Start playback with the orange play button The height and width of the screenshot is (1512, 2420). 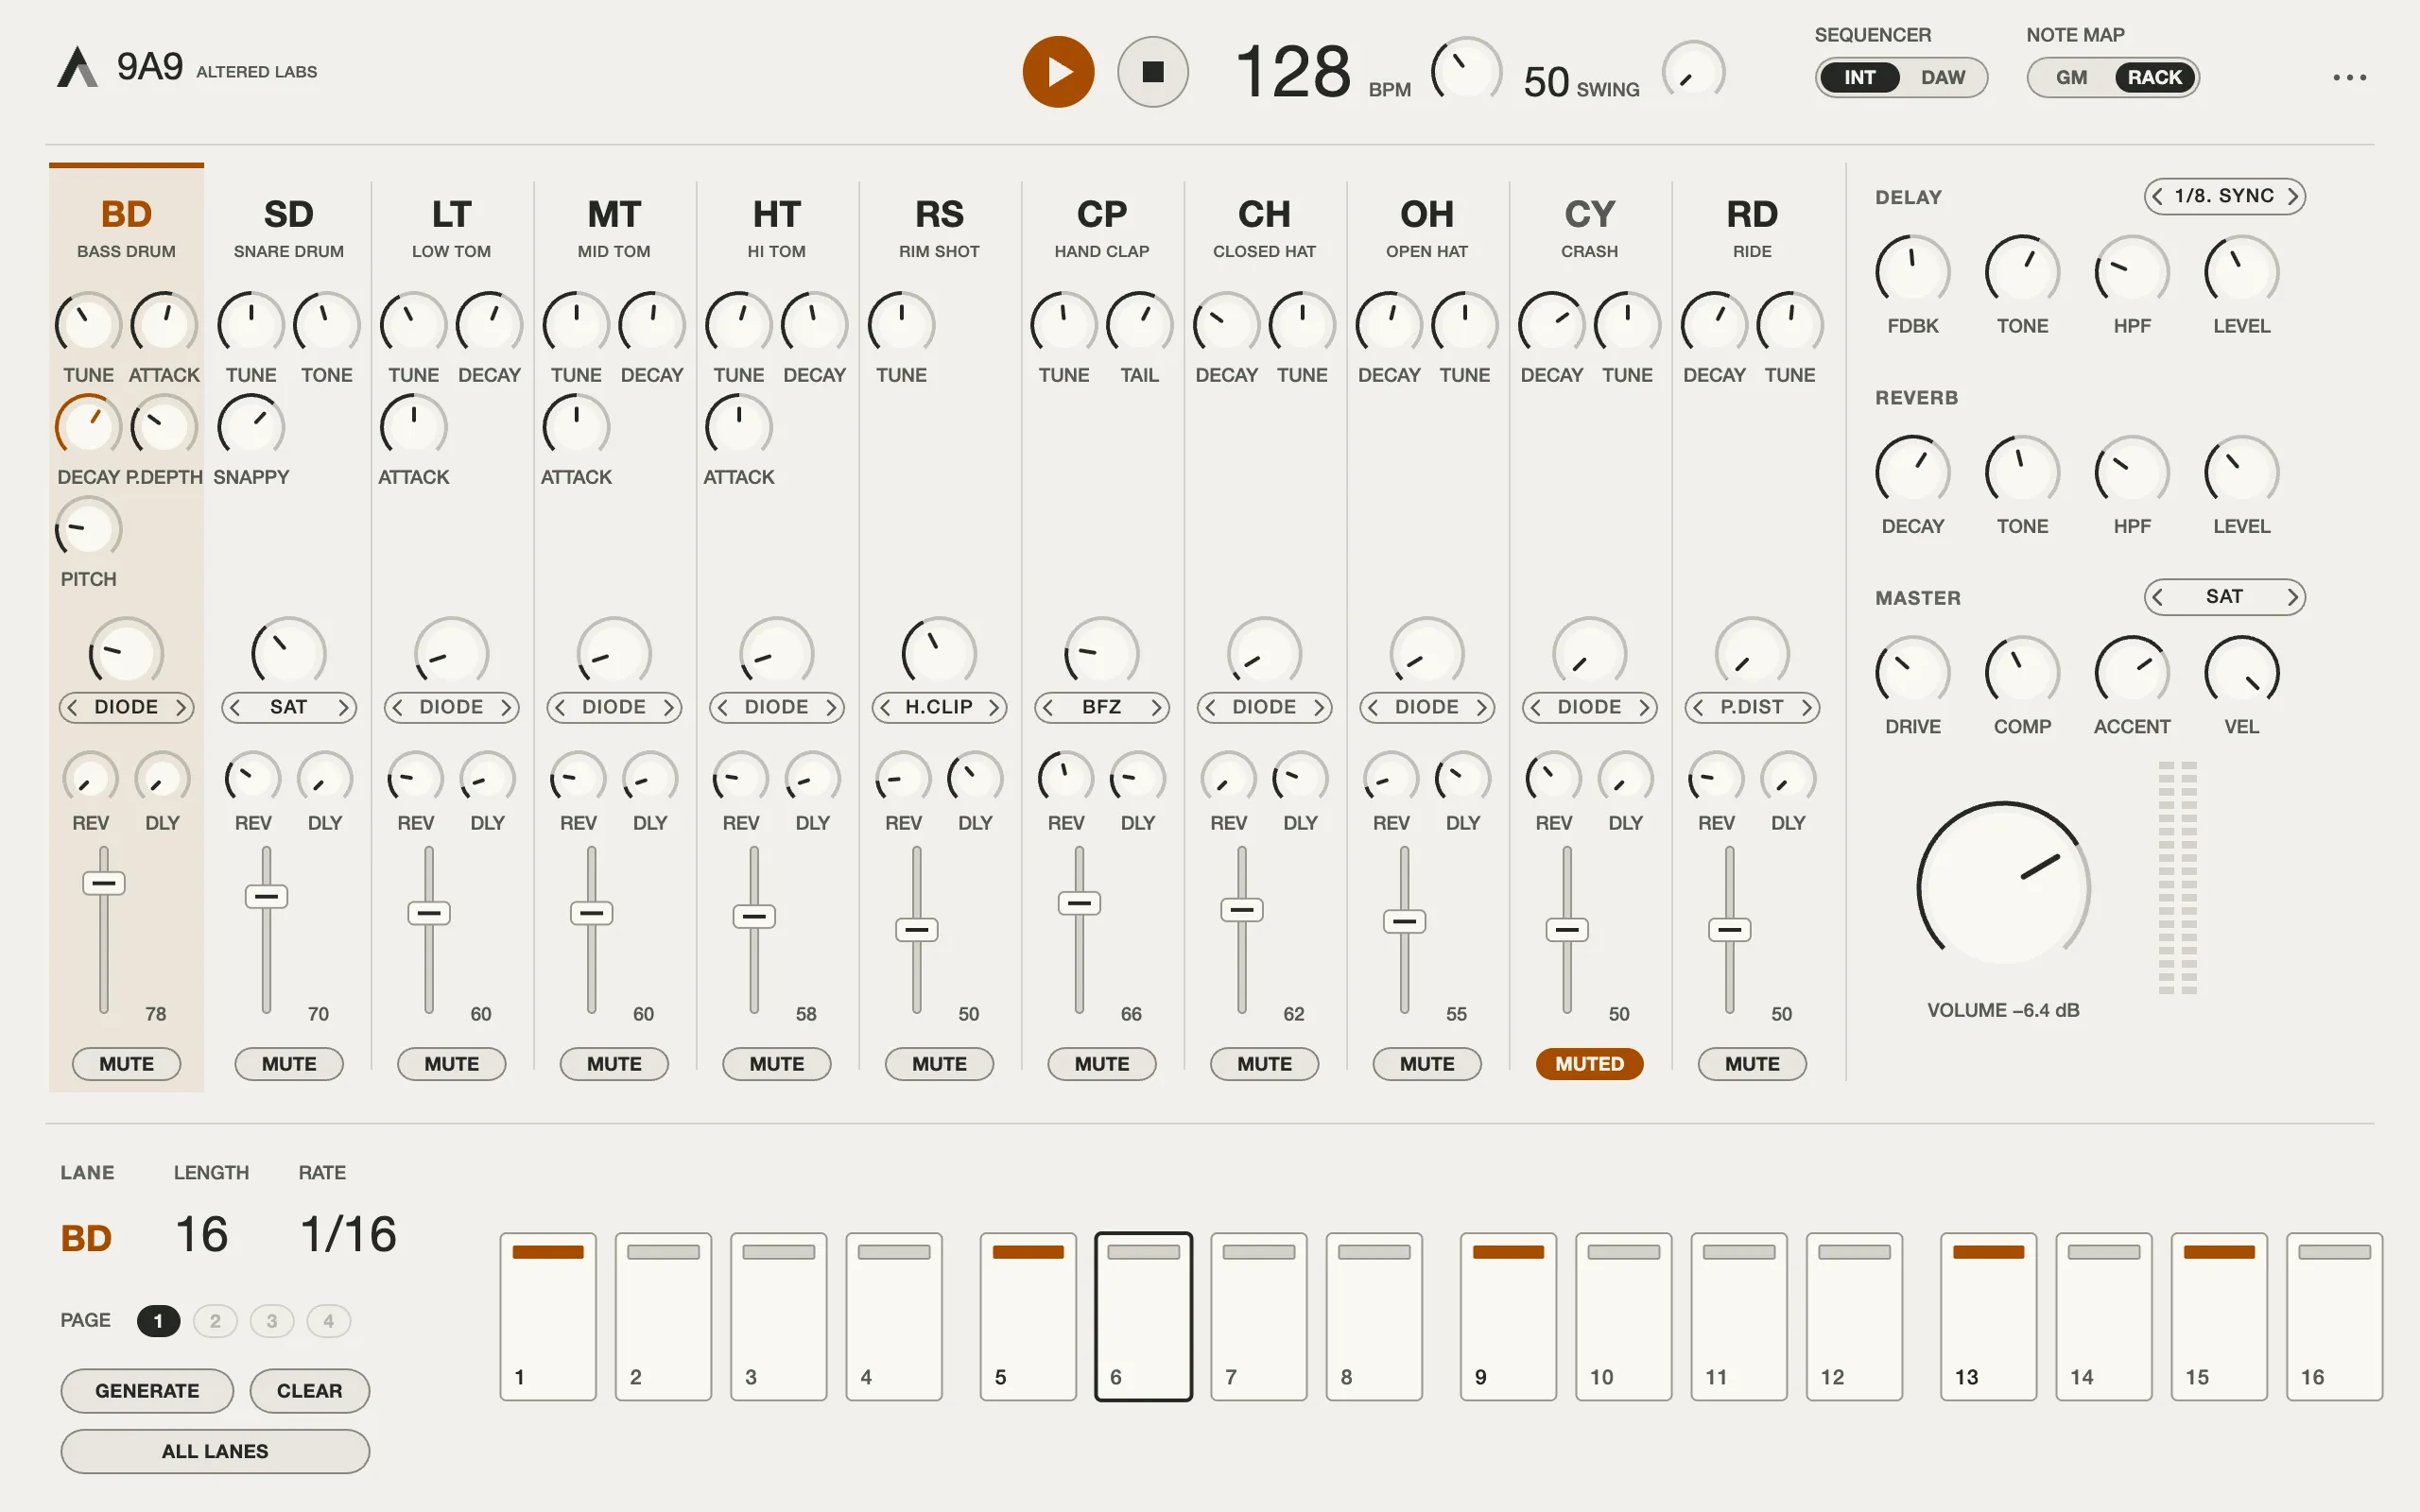tap(1058, 72)
